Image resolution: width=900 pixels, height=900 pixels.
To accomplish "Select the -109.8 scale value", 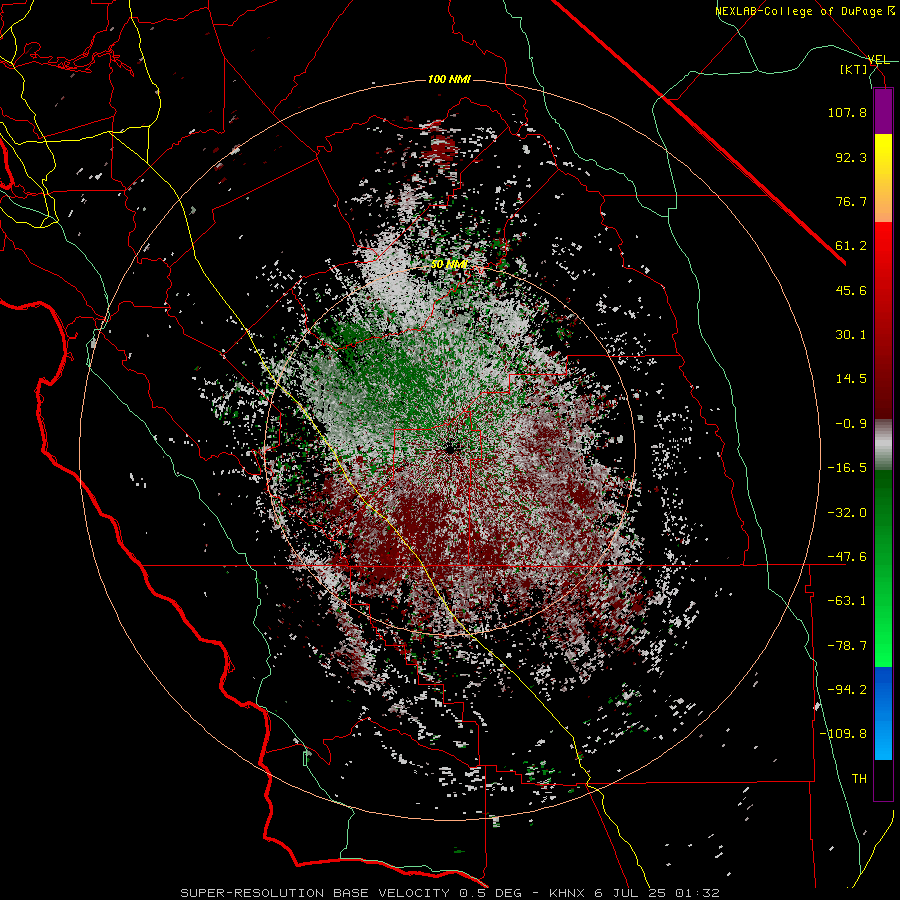I will [x=843, y=734].
